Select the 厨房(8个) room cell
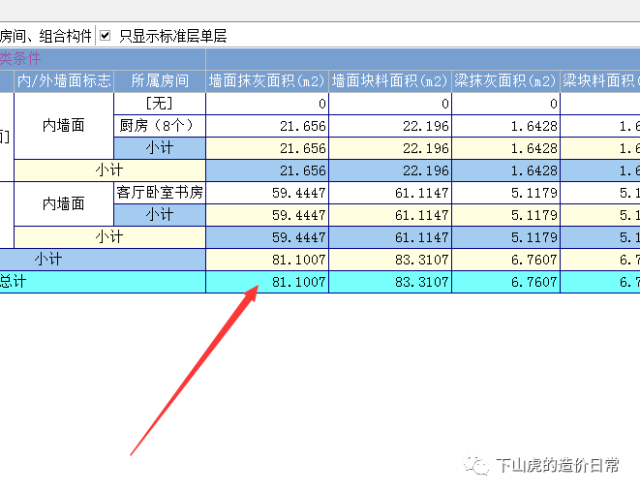This screenshot has width=640, height=494. [160, 126]
